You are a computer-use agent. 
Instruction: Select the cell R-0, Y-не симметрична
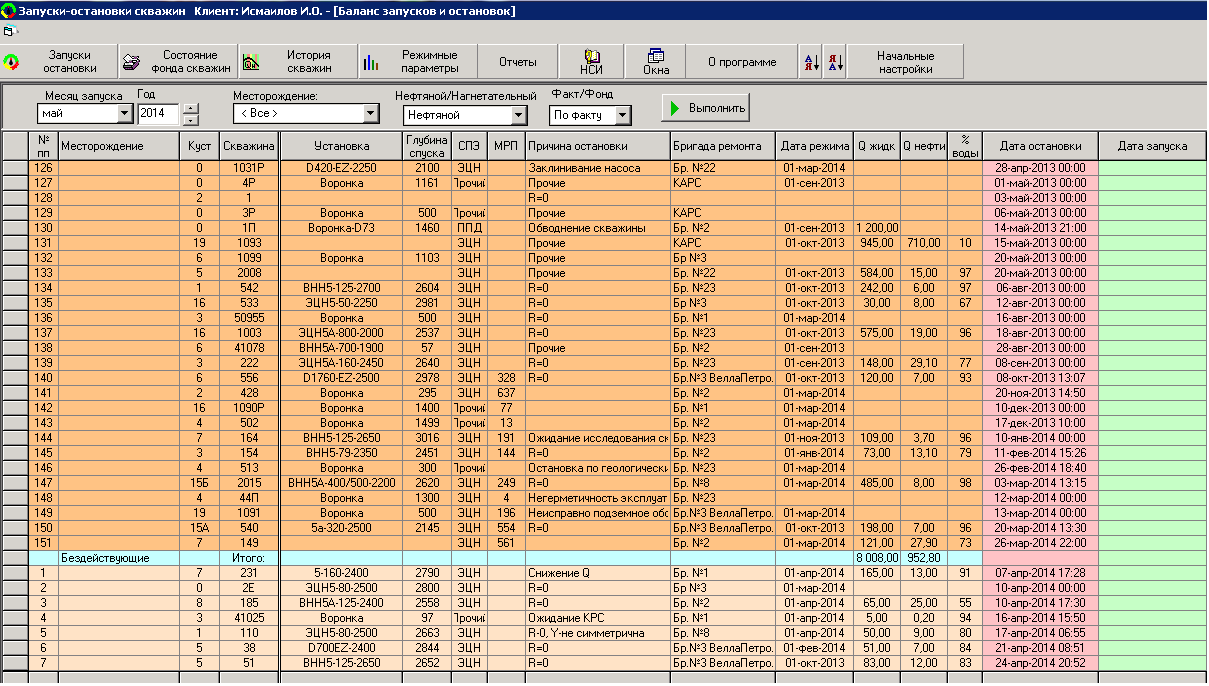pos(598,633)
